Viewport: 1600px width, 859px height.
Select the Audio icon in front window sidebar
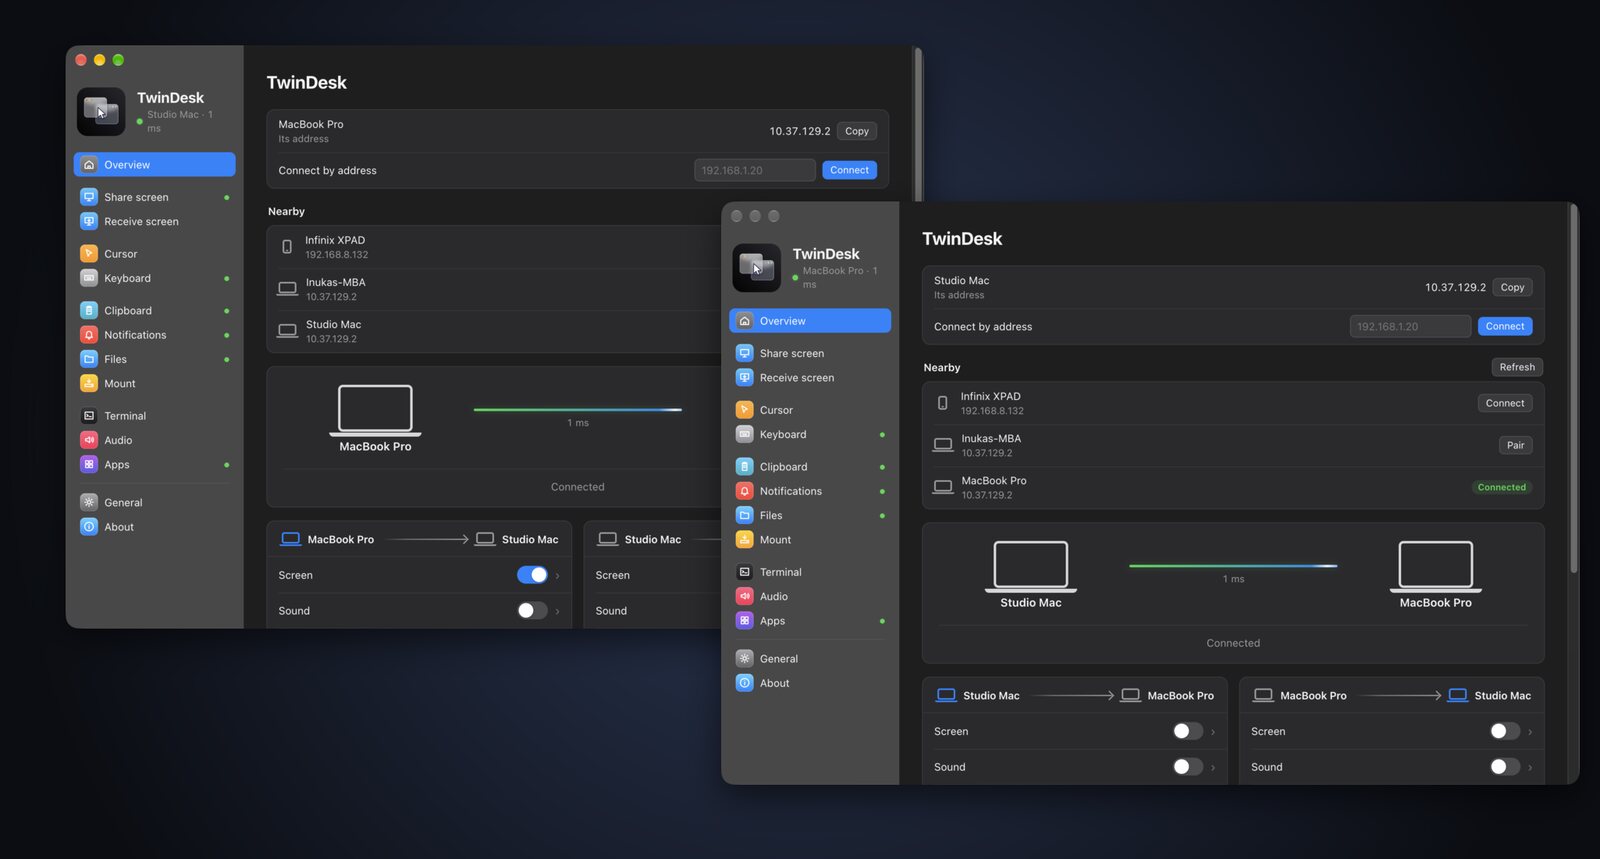[744, 596]
